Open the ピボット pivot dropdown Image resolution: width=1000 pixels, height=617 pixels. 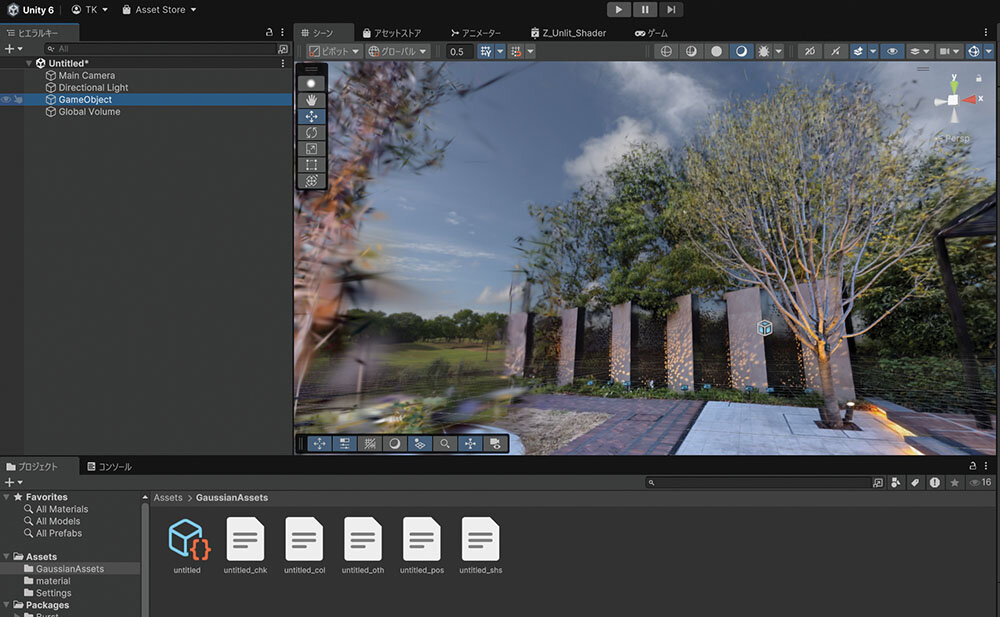pos(333,51)
